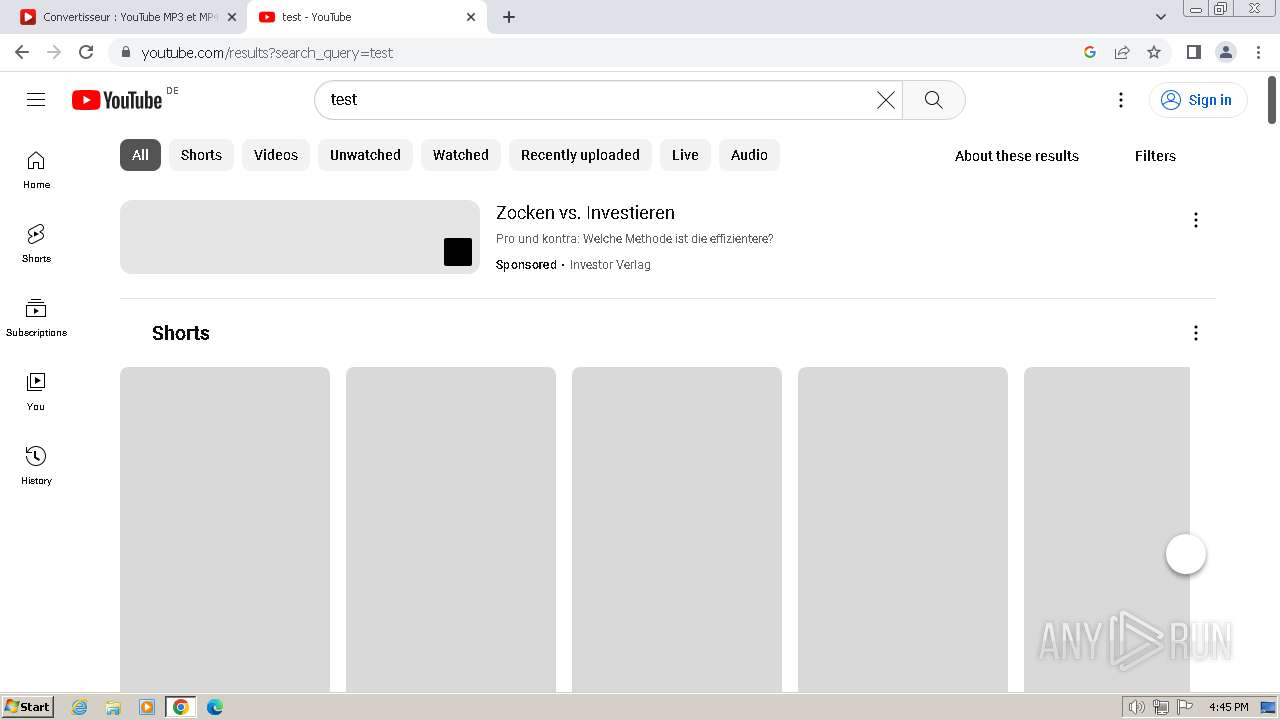Click the magnifier search button
Viewport: 1280px width, 720px height.
coord(933,99)
